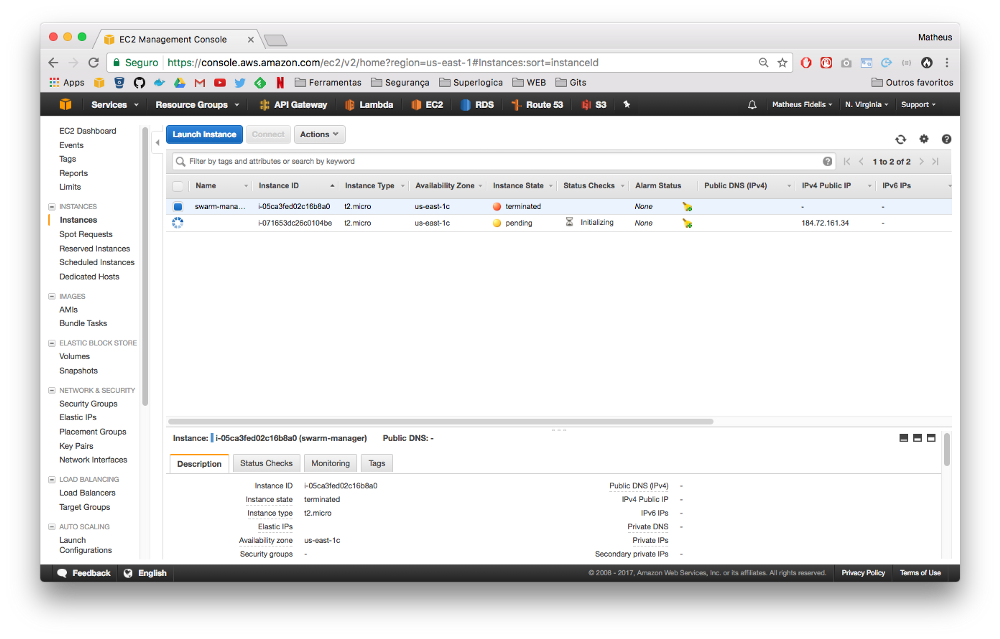Click the pin shortcuts icon in navbar
This screenshot has width=1000, height=639.
(x=626, y=105)
